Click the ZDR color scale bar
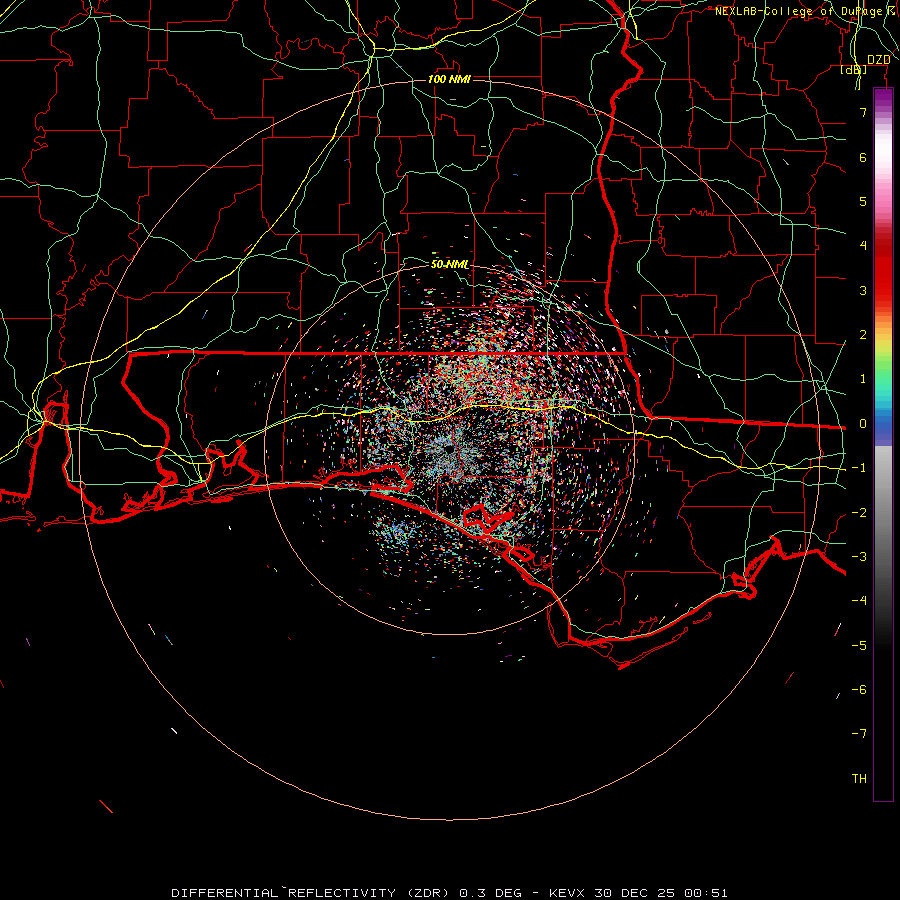 click(x=883, y=444)
